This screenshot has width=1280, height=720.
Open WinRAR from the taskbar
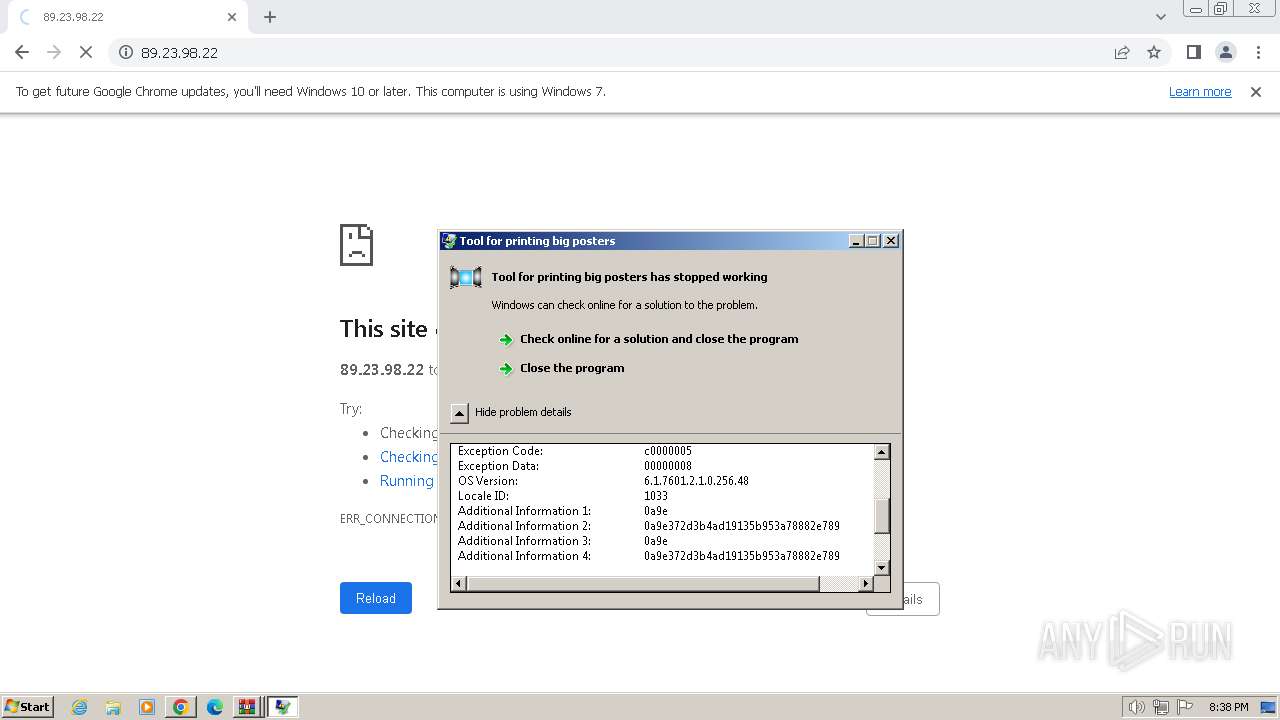246,707
